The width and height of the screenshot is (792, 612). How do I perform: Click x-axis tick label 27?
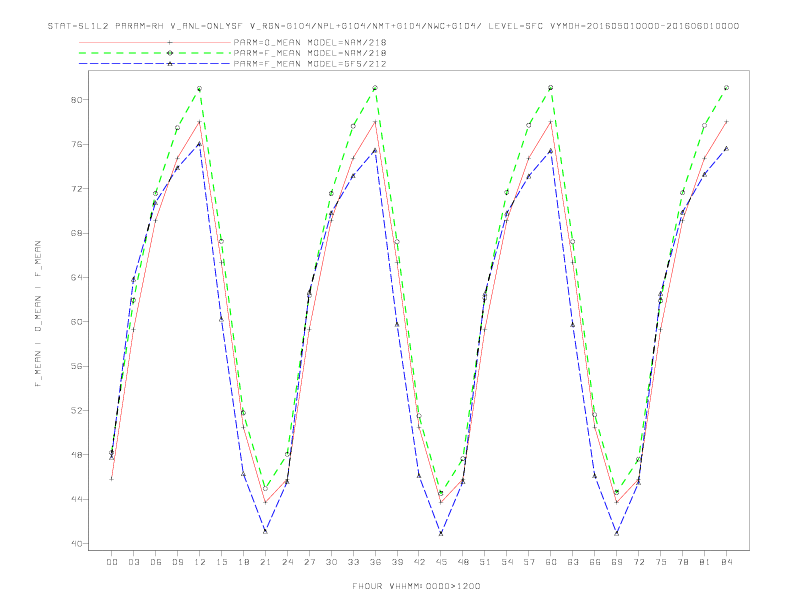(309, 562)
